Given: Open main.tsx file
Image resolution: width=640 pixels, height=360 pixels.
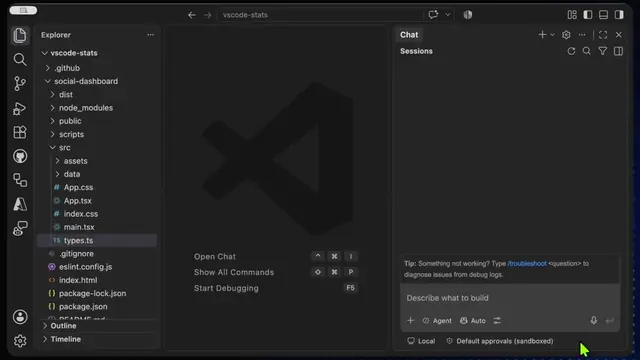Looking at the screenshot, I should click(x=74, y=227).
